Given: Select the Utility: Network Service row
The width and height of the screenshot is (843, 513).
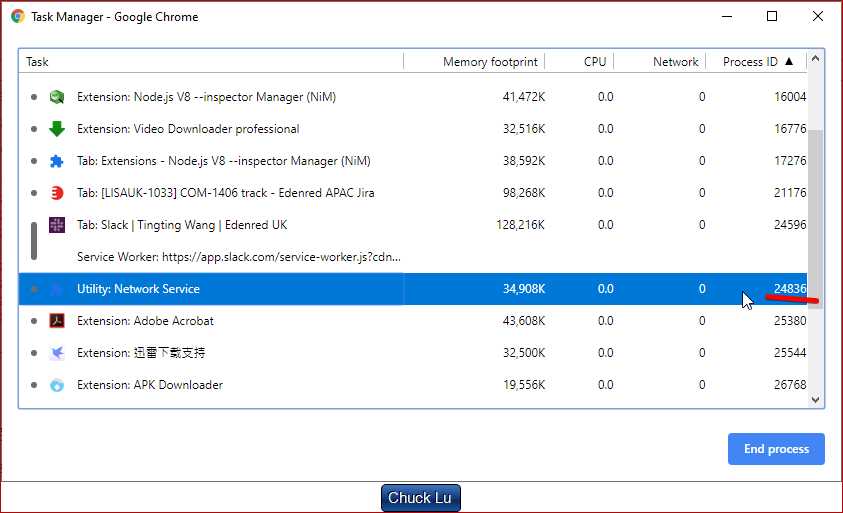Looking at the screenshot, I should click(413, 289).
